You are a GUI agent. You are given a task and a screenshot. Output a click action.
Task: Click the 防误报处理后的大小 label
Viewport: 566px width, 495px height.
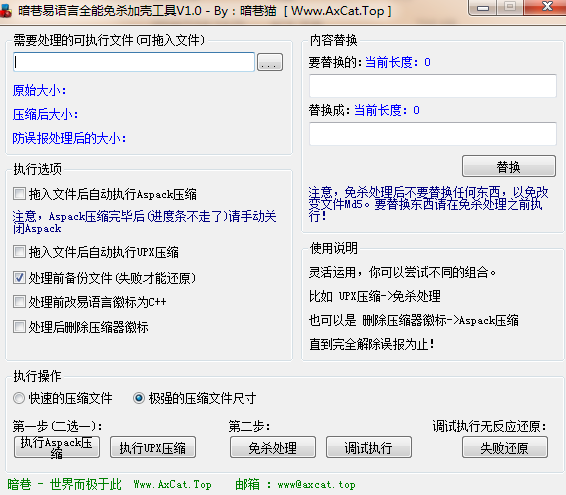tap(69, 138)
